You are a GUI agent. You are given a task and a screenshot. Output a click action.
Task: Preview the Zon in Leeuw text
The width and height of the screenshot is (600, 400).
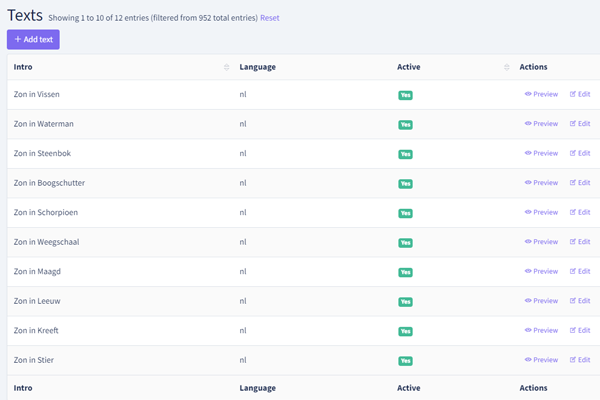click(x=541, y=300)
